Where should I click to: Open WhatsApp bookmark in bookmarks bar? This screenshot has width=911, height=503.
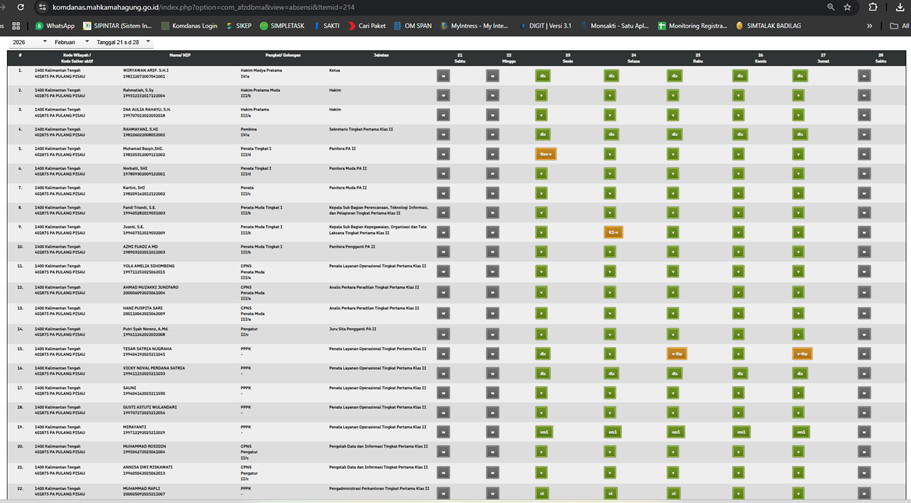55,26
